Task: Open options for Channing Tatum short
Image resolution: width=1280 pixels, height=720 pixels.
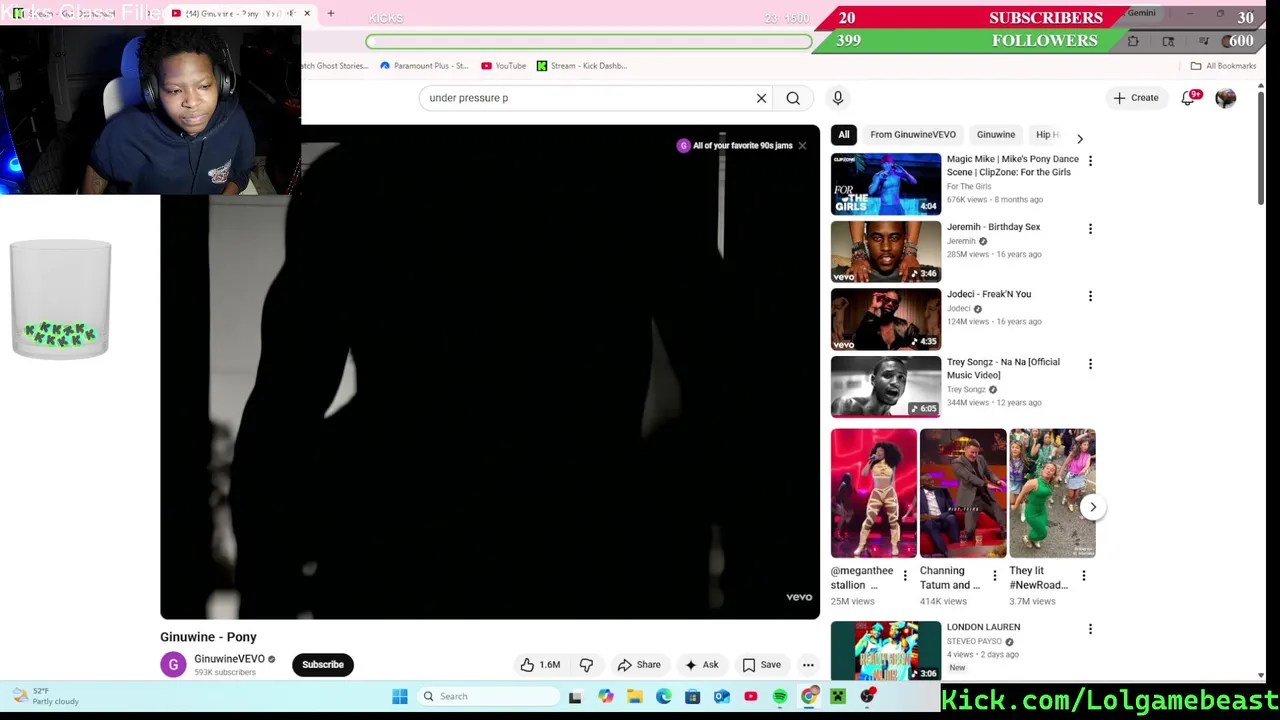Action: click(x=994, y=576)
